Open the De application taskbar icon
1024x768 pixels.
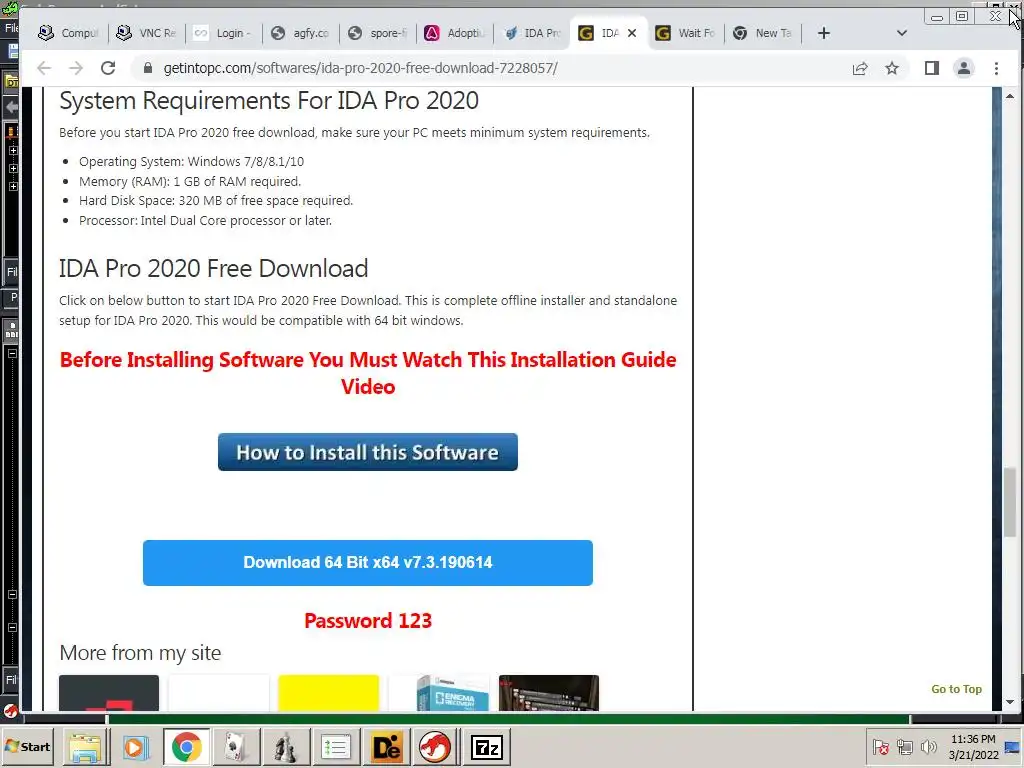[385, 747]
